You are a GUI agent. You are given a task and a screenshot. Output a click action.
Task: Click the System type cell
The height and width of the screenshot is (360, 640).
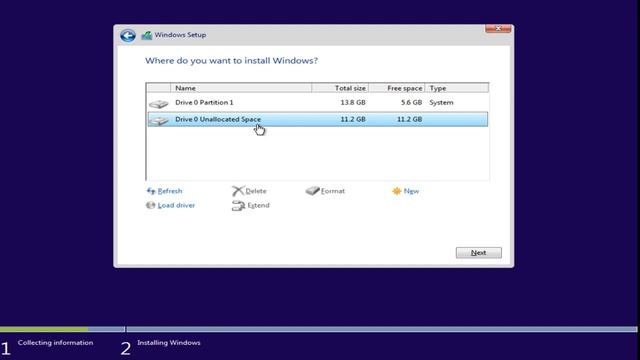pos(441,103)
